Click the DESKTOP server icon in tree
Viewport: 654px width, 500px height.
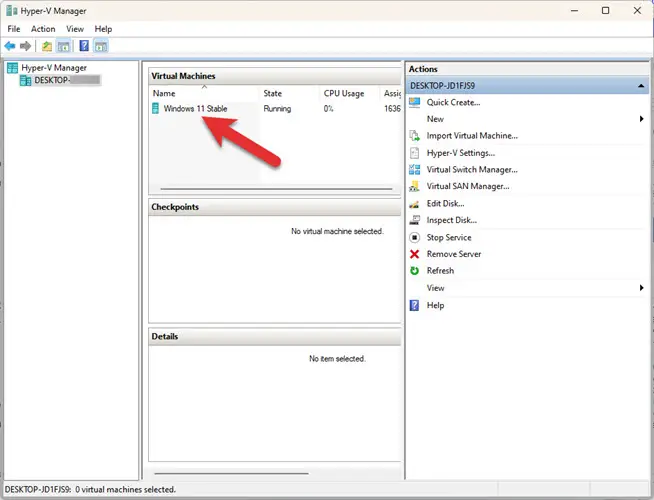[25, 80]
